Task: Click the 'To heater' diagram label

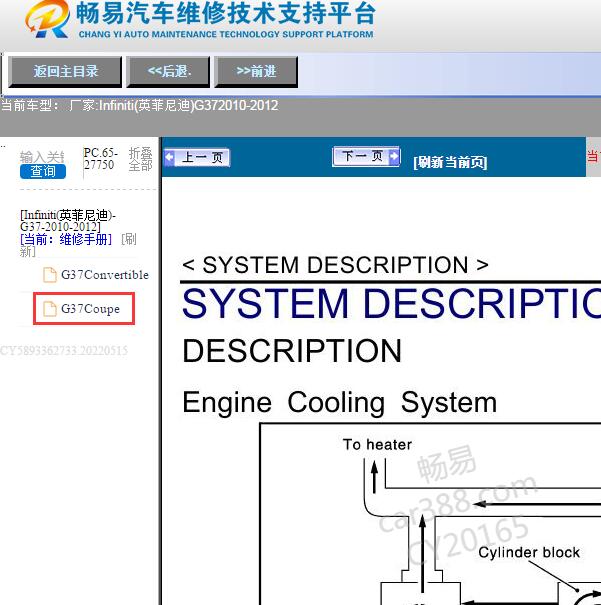Action: click(377, 445)
